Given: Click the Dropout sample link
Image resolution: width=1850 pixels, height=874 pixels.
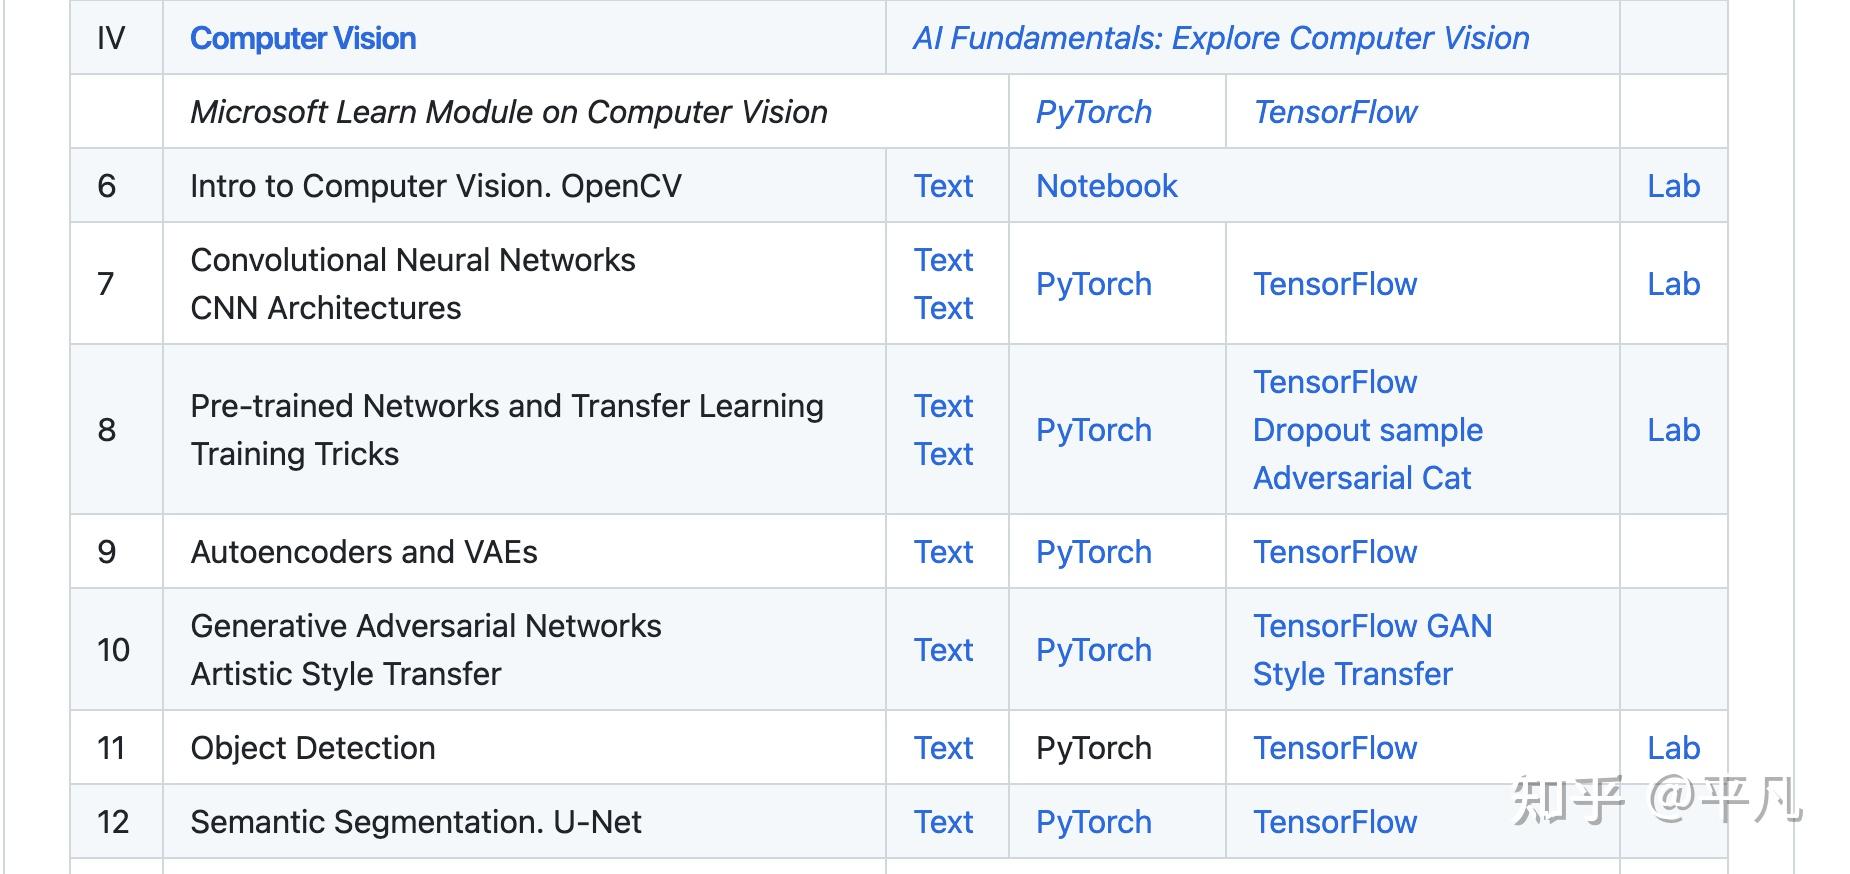Looking at the screenshot, I should (x=1367, y=430).
